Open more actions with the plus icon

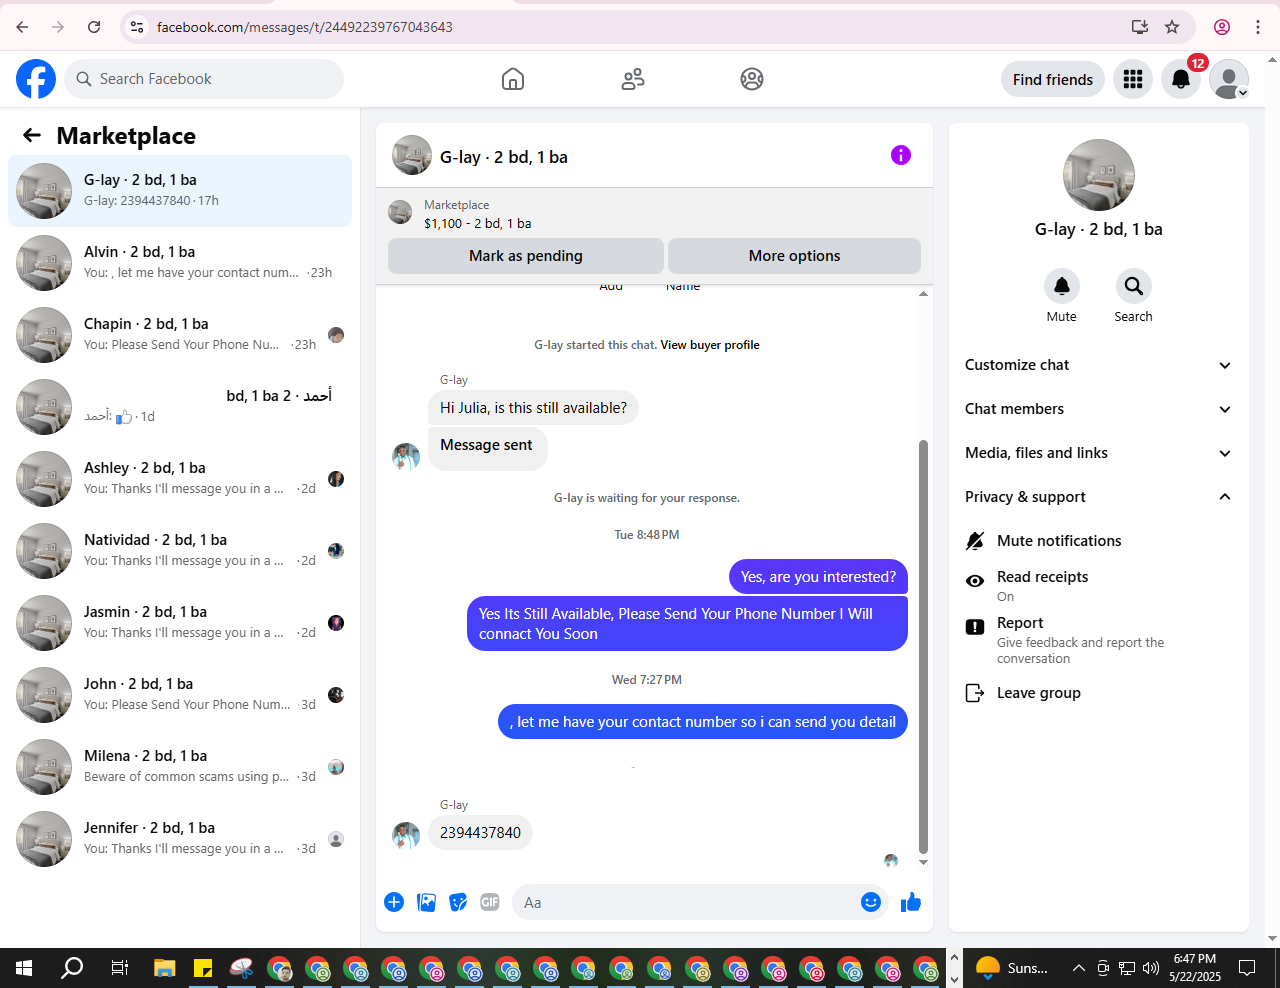click(x=394, y=902)
